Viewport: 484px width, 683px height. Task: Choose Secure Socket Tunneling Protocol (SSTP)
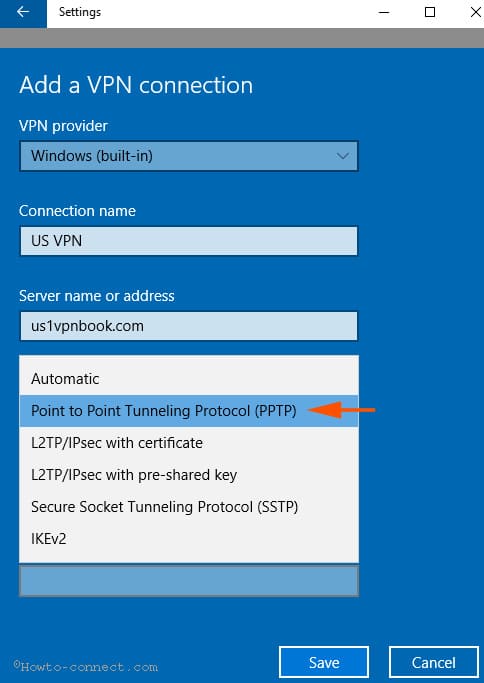(189, 507)
